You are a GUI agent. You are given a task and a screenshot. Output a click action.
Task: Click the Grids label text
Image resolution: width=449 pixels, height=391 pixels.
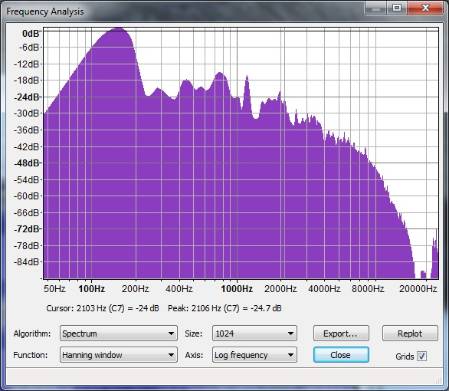tap(405, 357)
